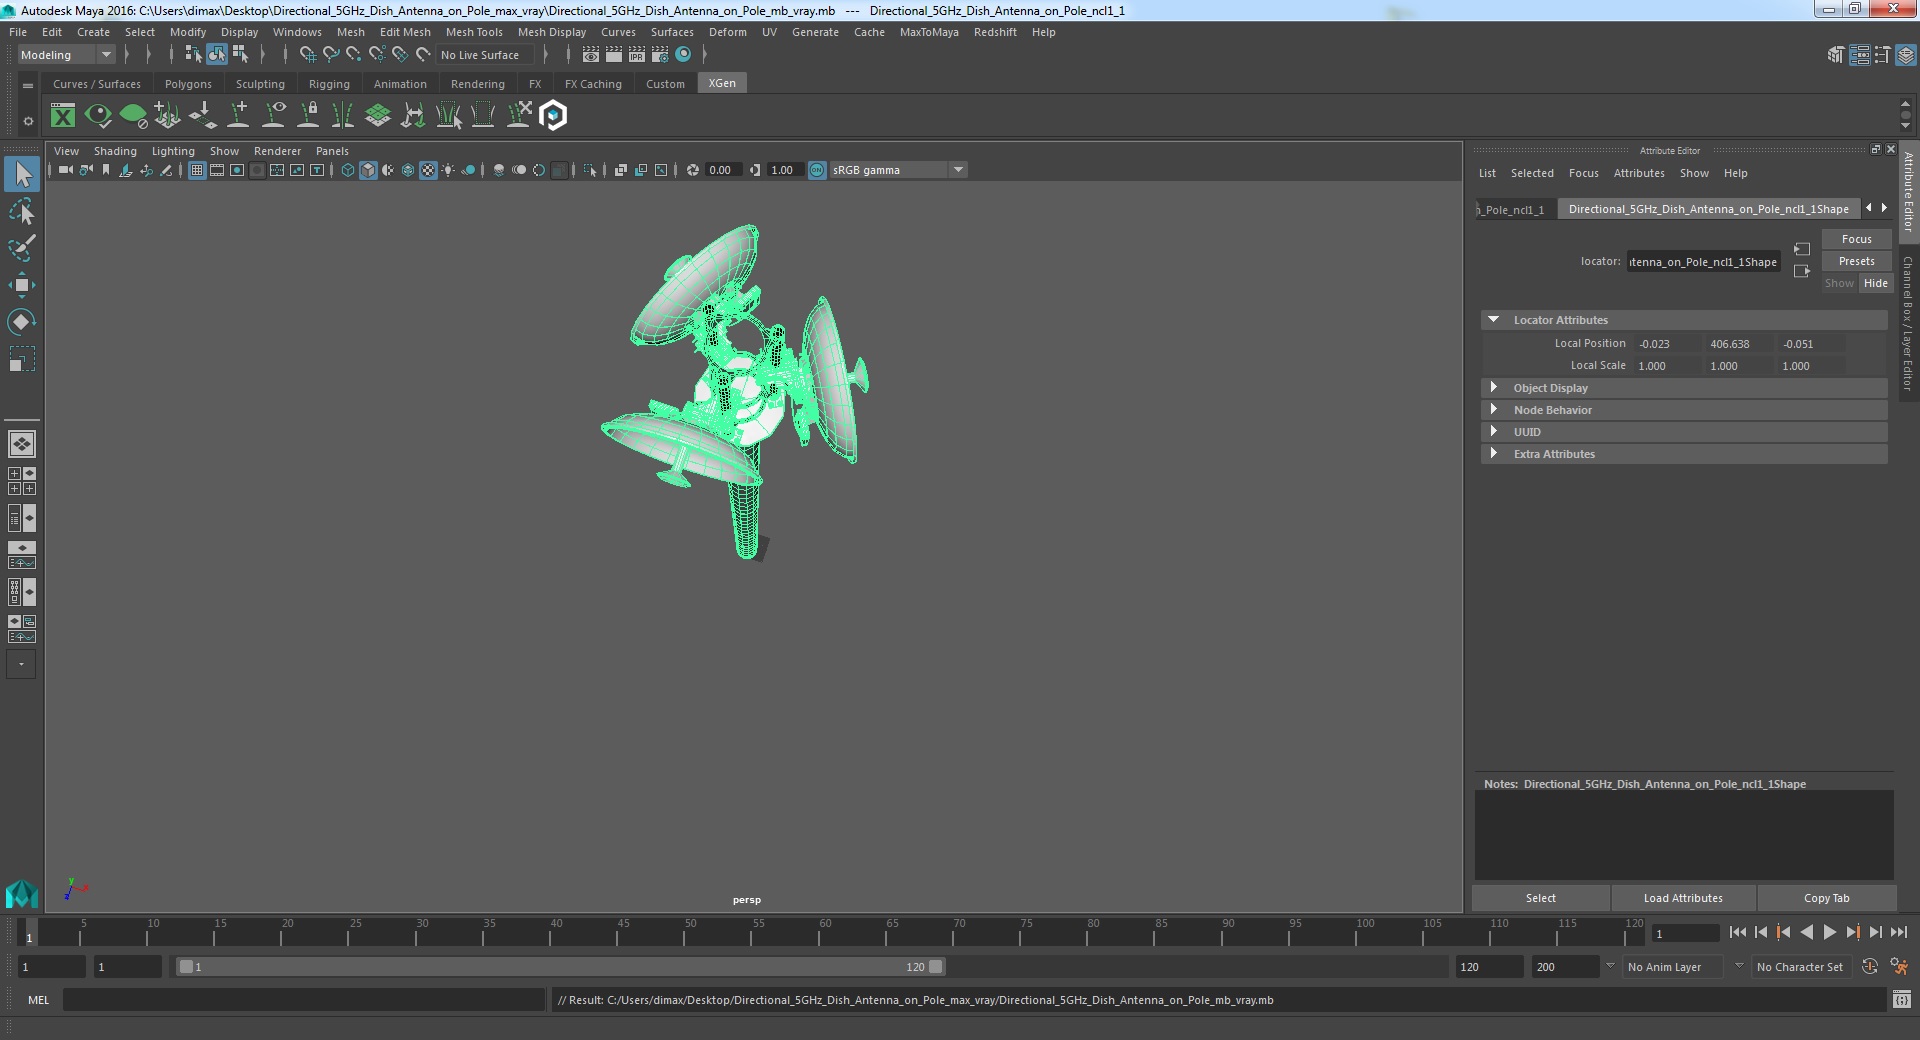Click Copy Tab button
This screenshot has height=1040, width=1920.
point(1826,898)
